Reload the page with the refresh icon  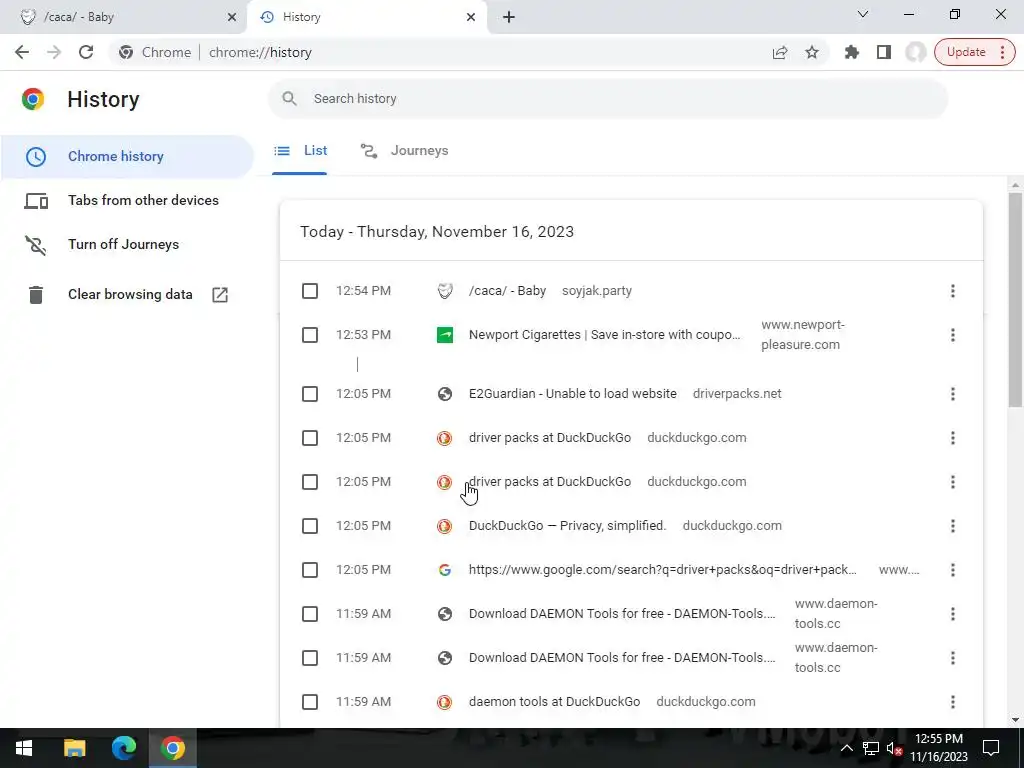tap(86, 52)
